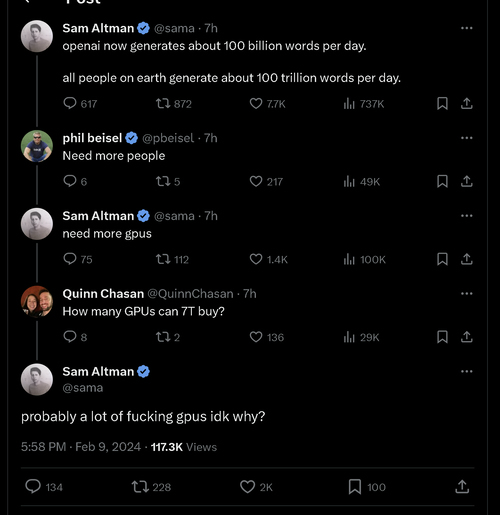Open Quinn Chasan's profile picture
The height and width of the screenshot is (515, 500).
37,302
